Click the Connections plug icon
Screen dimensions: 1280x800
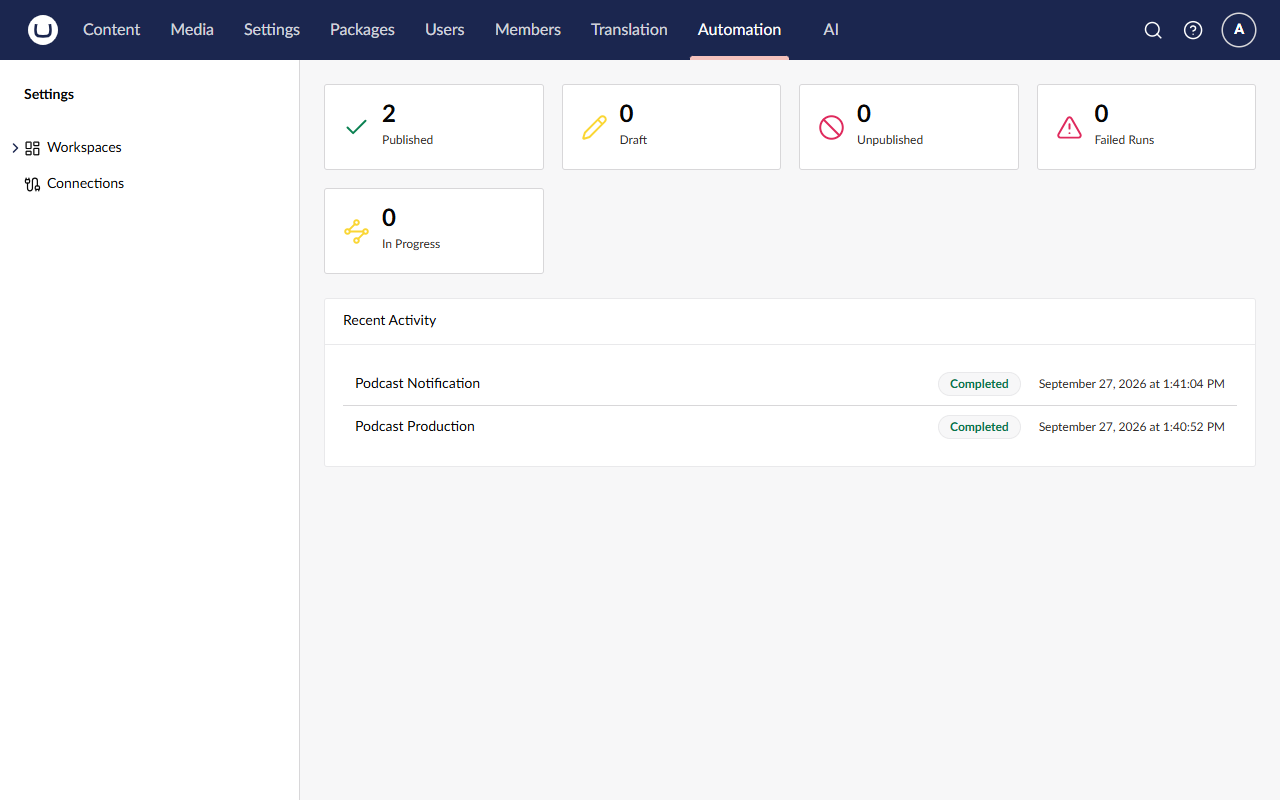[32, 184]
